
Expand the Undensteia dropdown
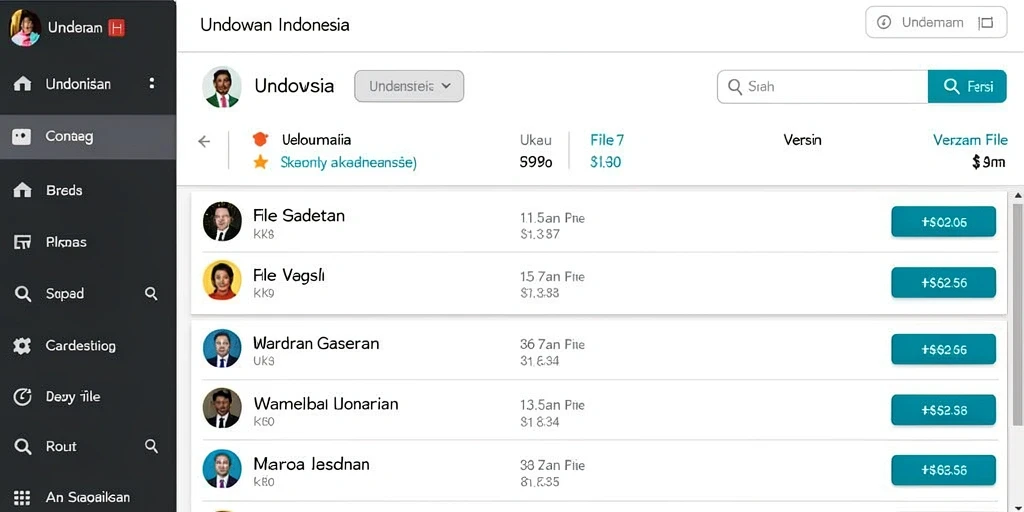(x=409, y=86)
